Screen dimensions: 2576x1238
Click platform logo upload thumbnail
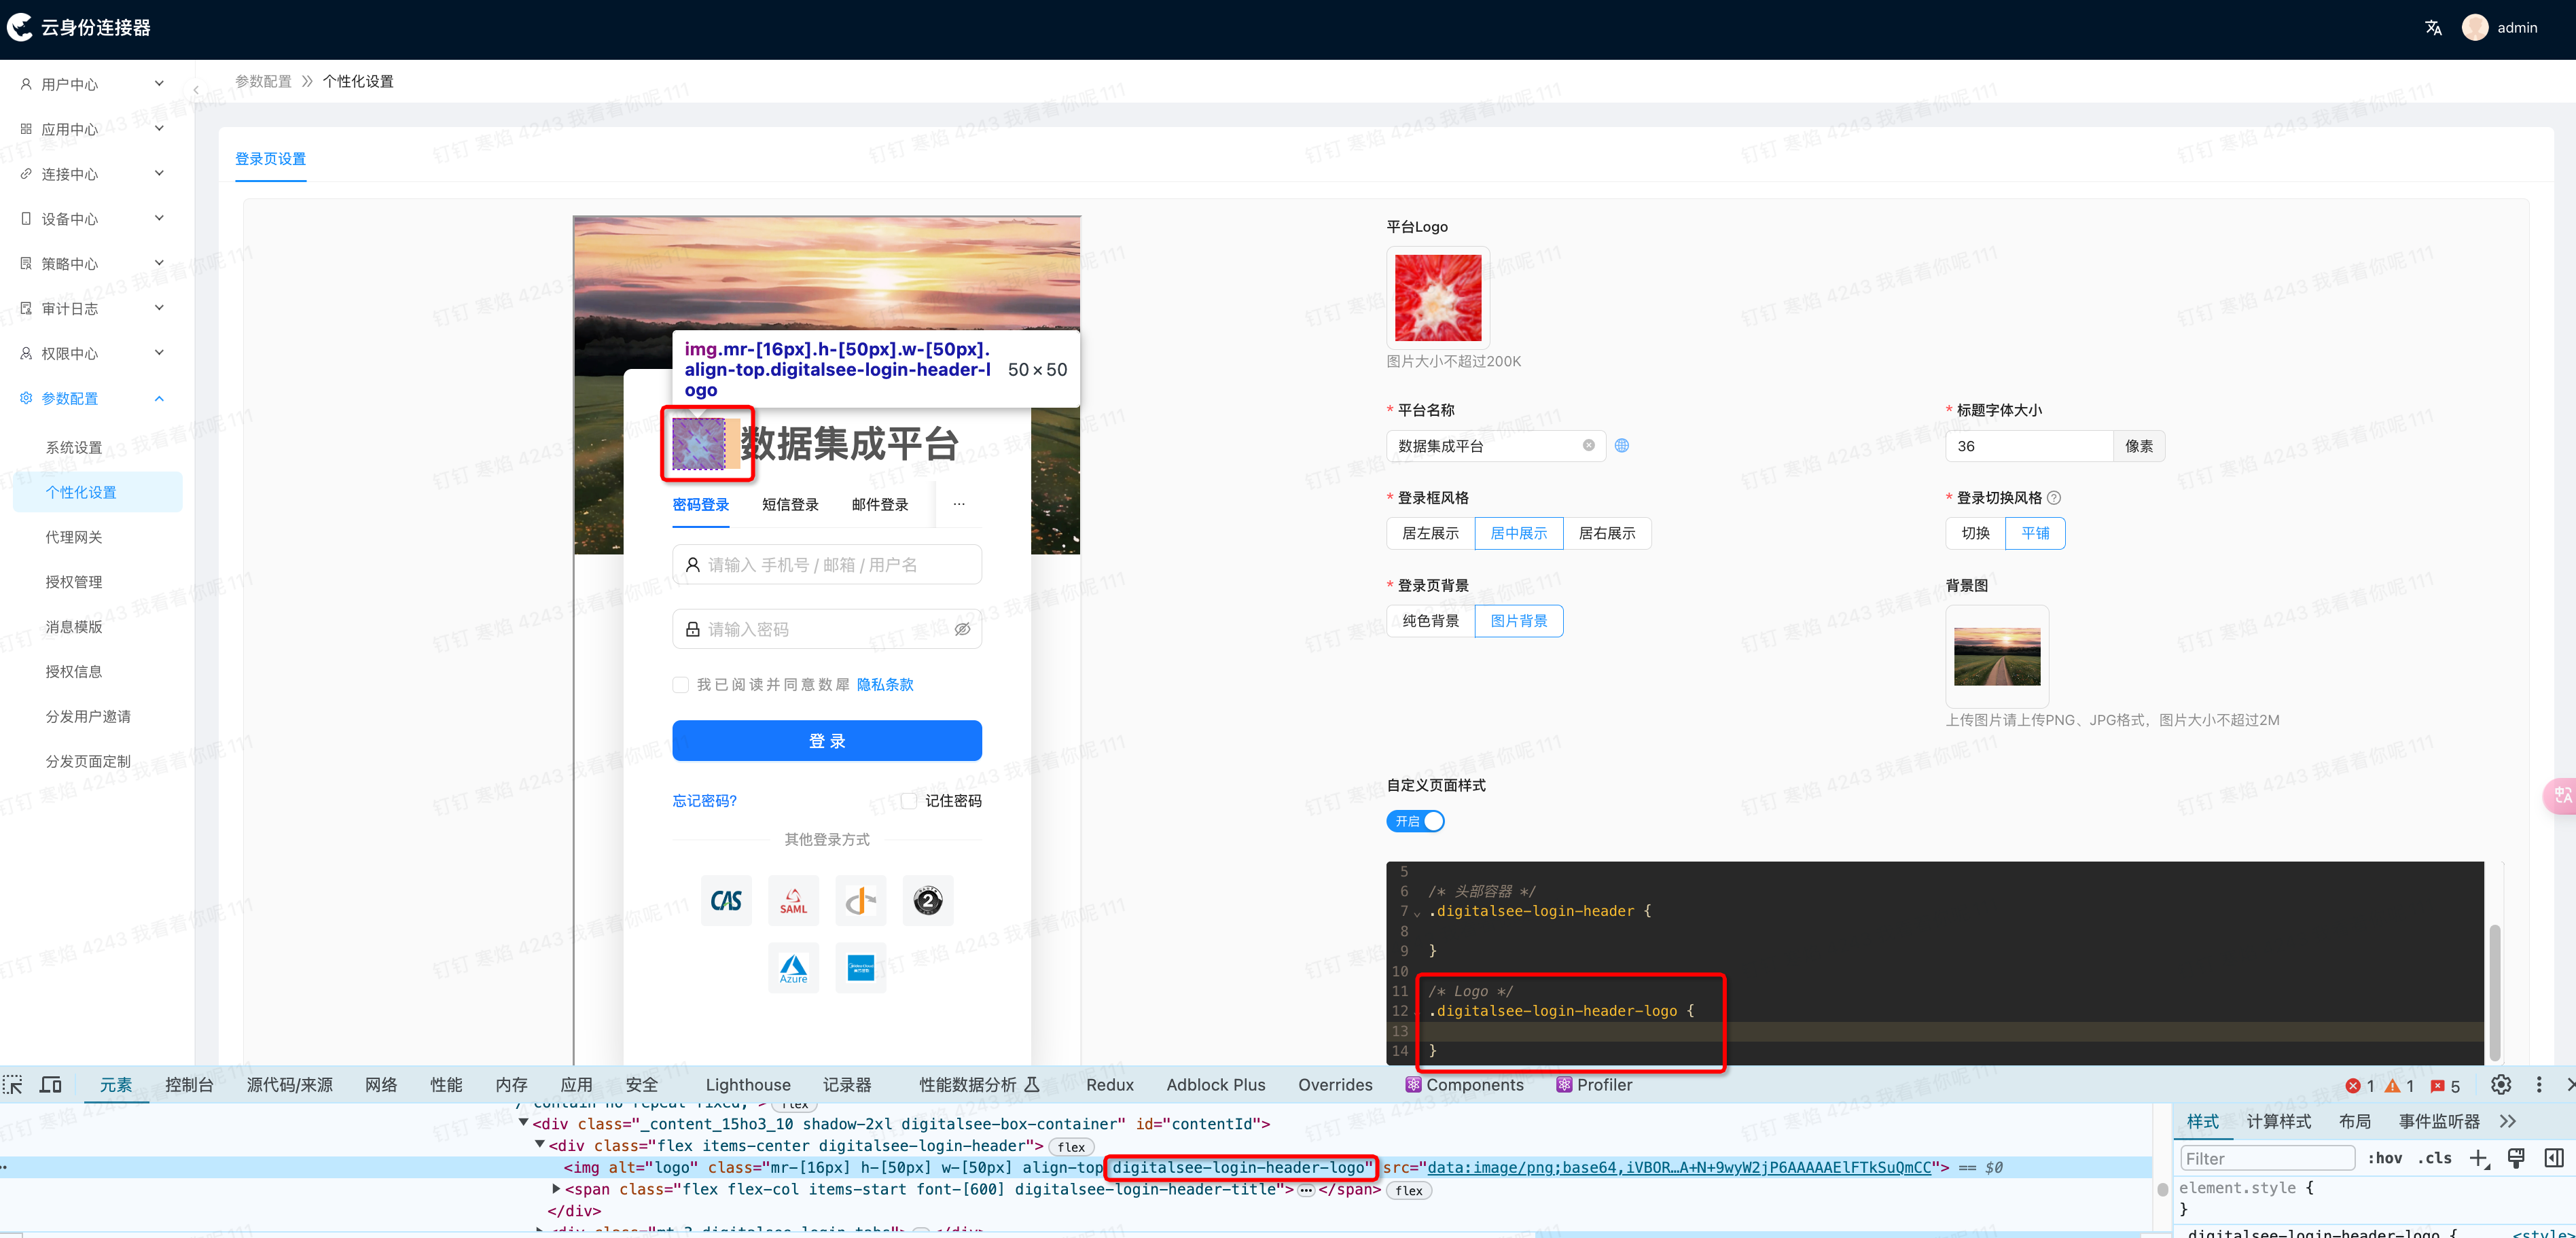pos(1438,297)
